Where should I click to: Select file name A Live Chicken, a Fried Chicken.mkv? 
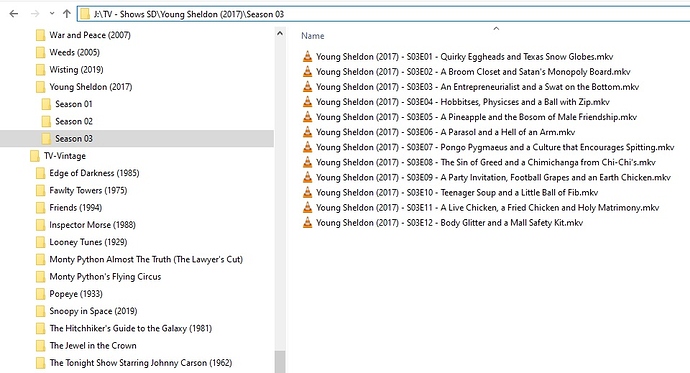488,208
